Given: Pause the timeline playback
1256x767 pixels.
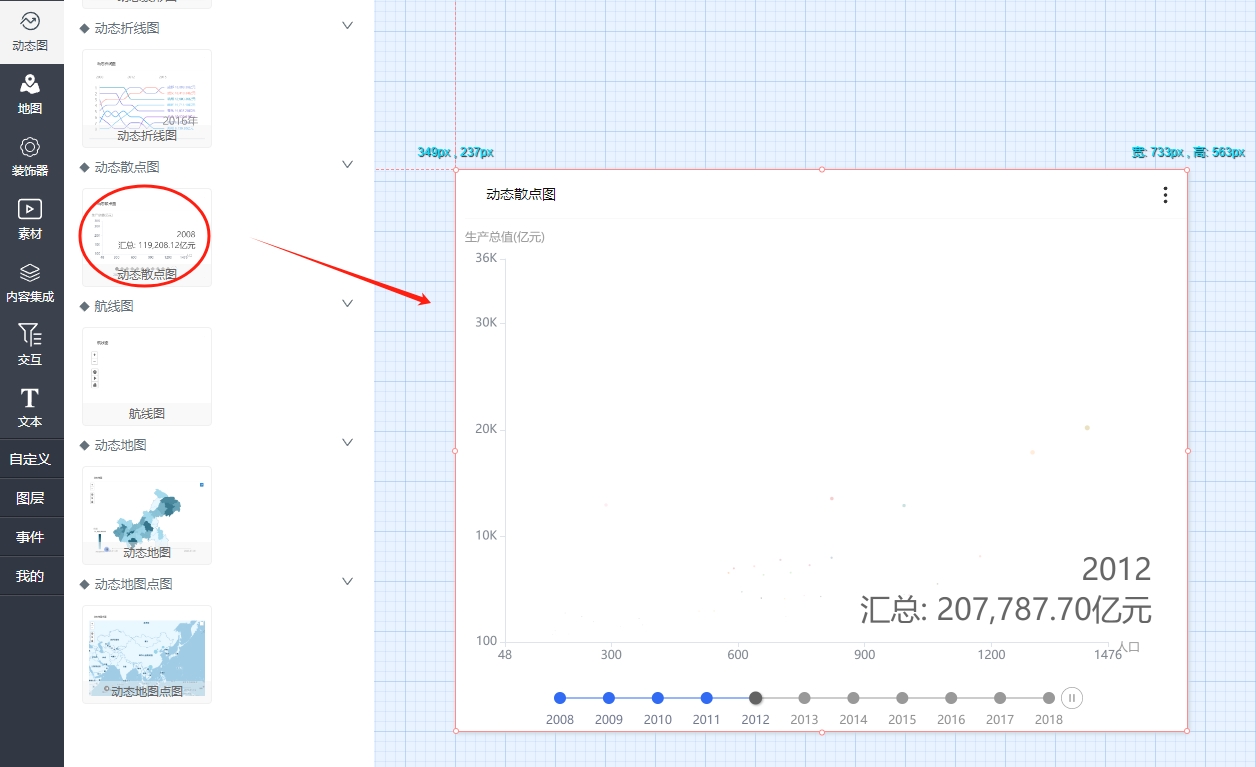Looking at the screenshot, I should coord(1071,698).
